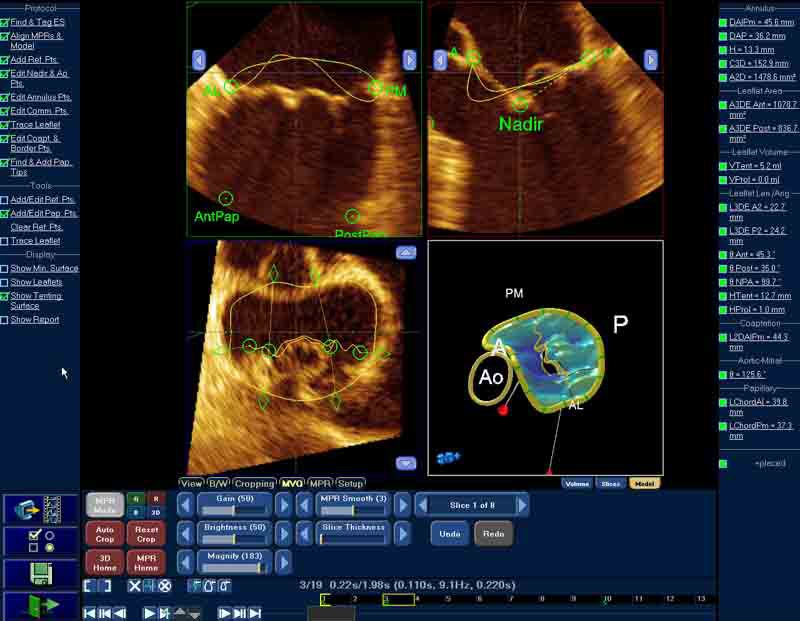Increase Gain with the right arrow
The height and width of the screenshot is (621, 800).
(283, 505)
